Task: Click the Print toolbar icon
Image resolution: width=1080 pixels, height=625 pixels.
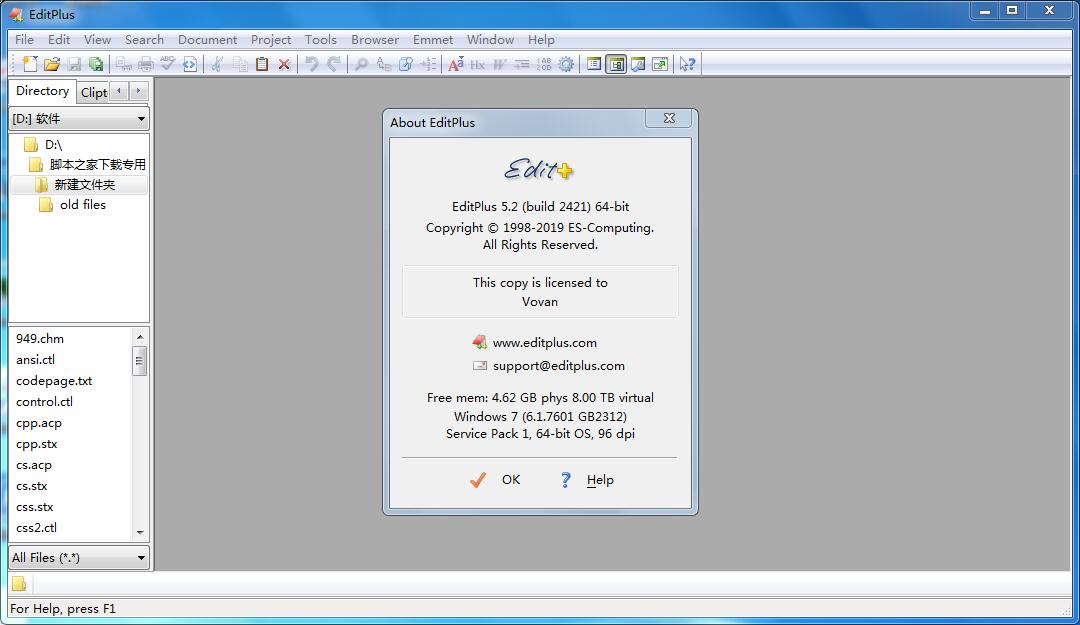Action: tap(144, 63)
